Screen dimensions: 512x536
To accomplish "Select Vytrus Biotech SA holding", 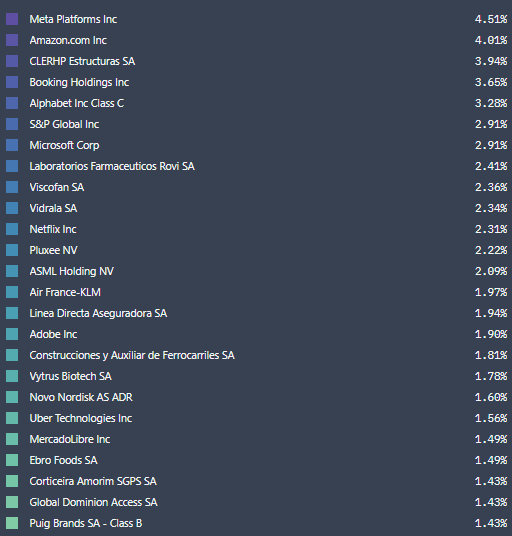I will point(70,376).
